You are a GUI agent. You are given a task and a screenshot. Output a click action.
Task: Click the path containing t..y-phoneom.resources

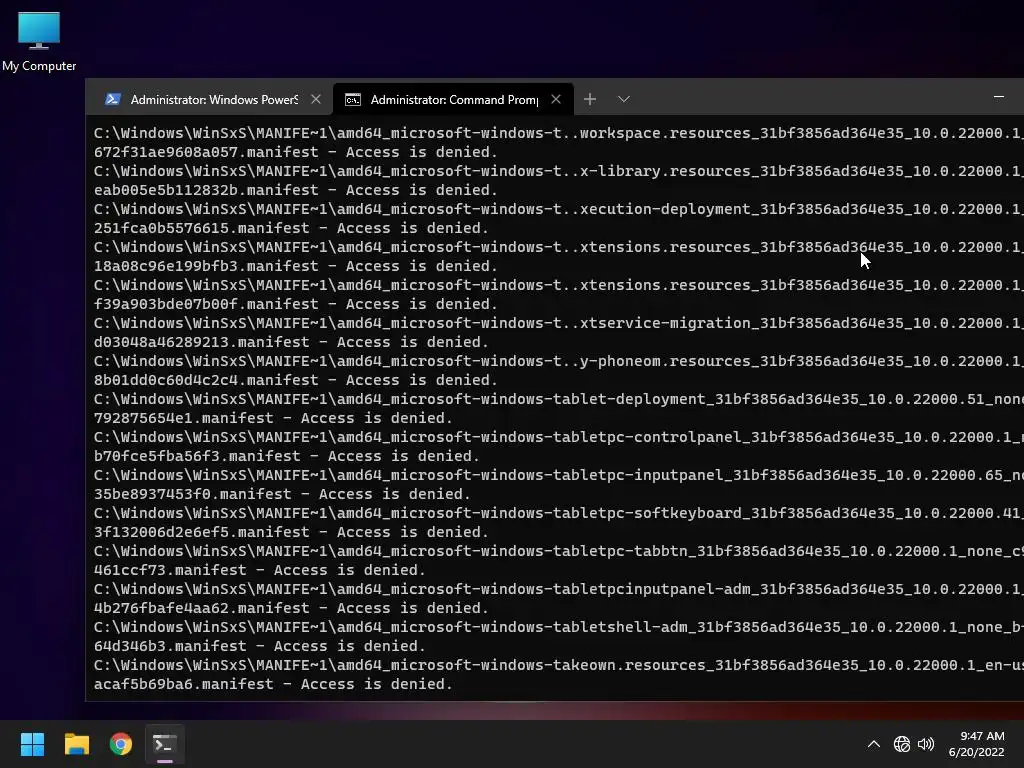558,361
